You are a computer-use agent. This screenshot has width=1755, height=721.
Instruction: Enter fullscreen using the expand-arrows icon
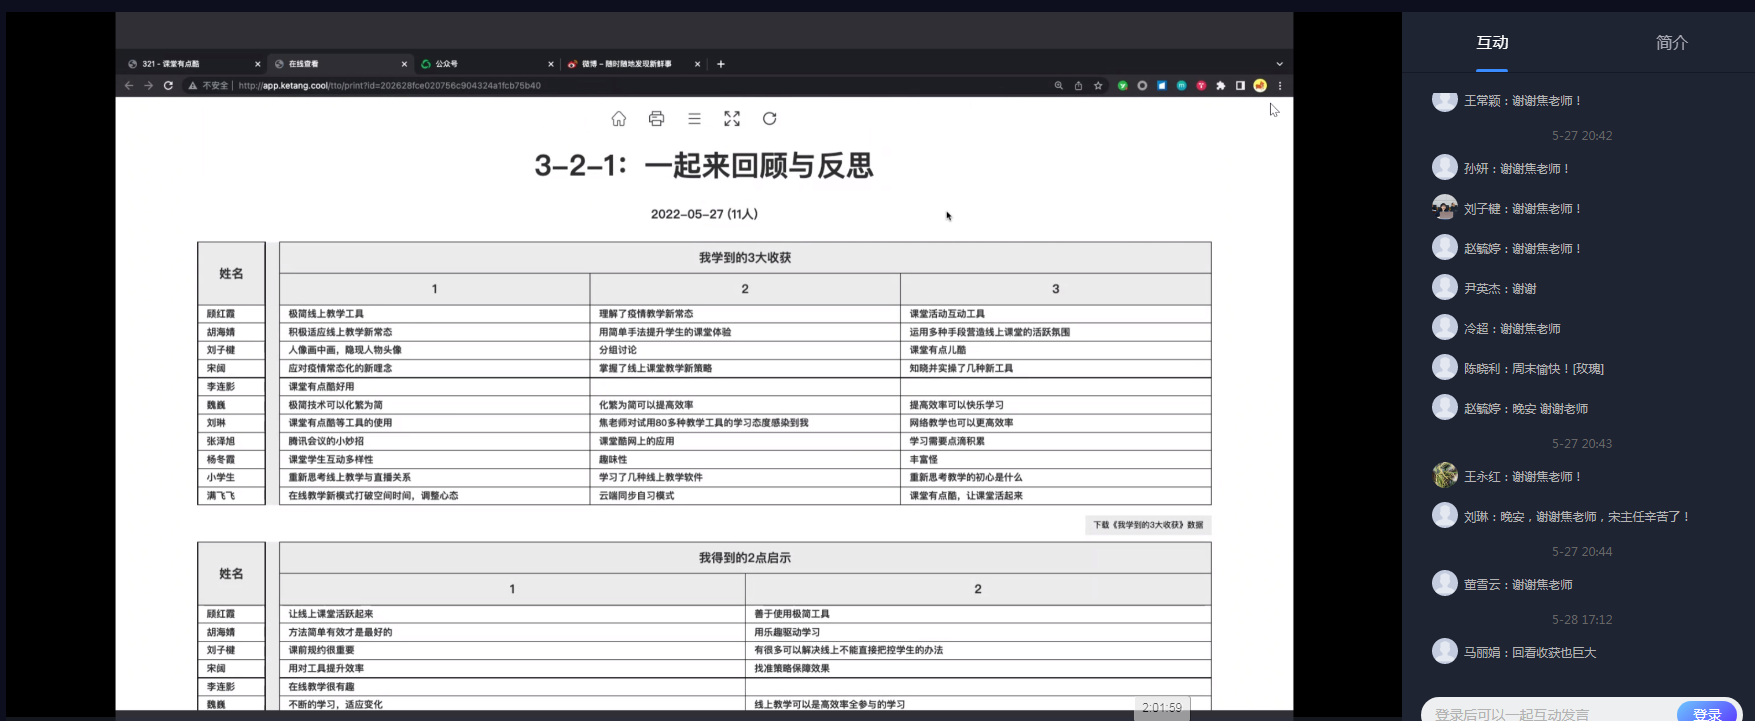coord(732,119)
